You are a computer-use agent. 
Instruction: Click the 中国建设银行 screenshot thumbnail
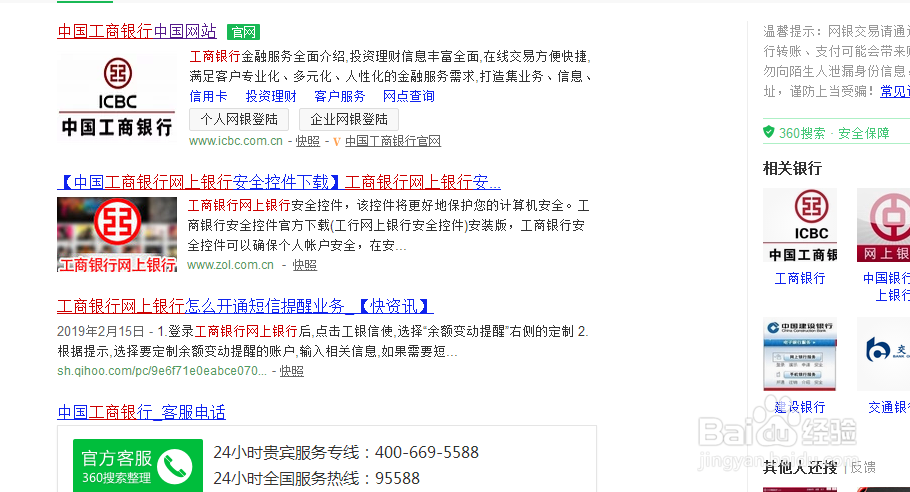coord(800,354)
